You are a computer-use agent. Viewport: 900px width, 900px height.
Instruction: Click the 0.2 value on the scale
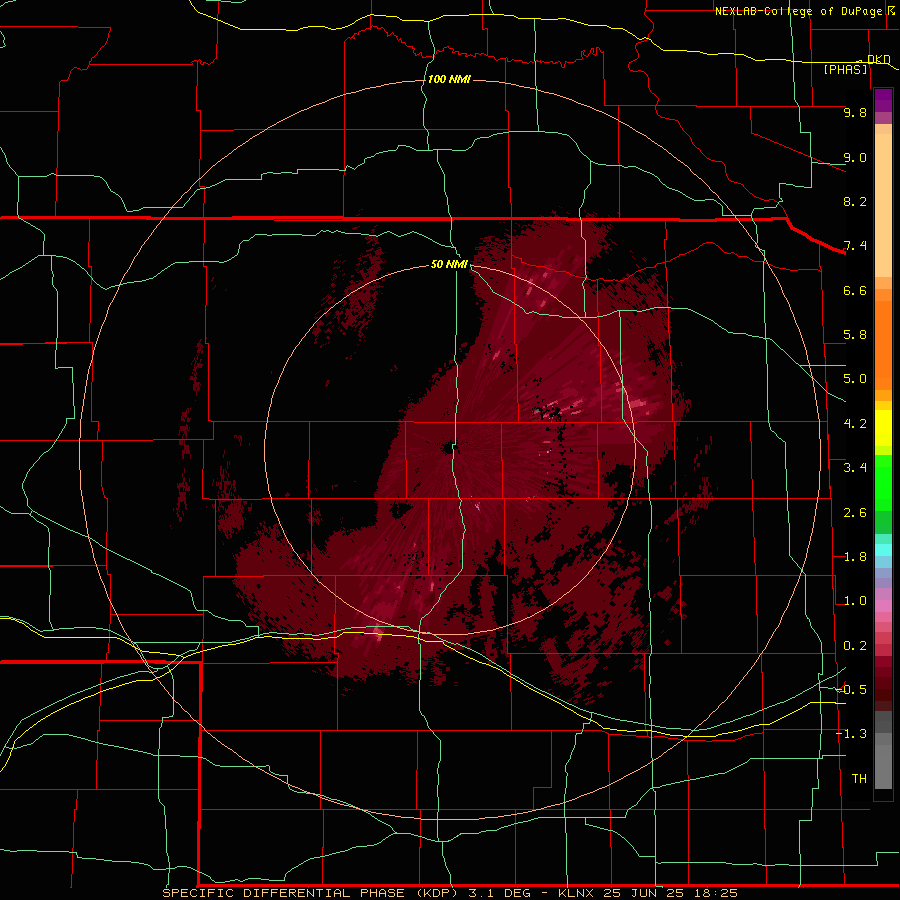pos(855,646)
